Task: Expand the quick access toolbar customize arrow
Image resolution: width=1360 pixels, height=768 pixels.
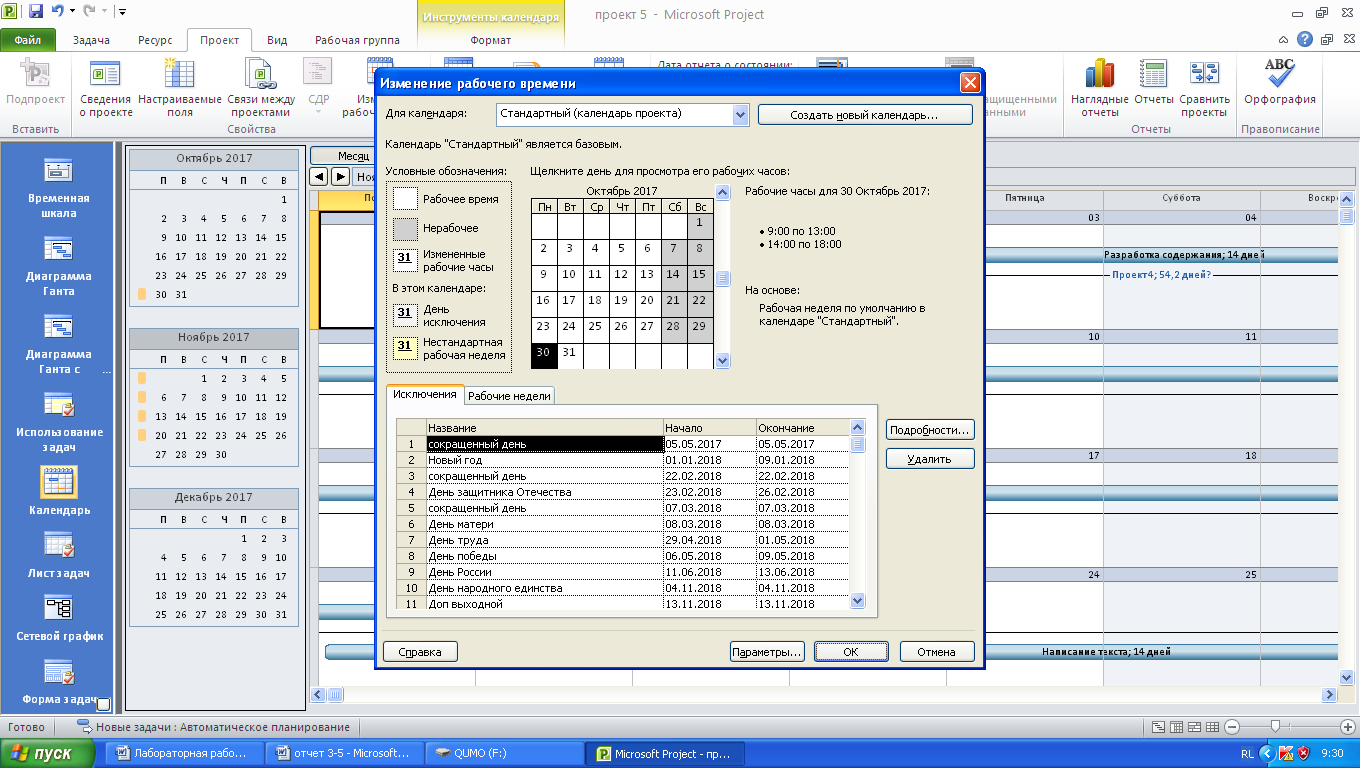Action: tap(122, 12)
